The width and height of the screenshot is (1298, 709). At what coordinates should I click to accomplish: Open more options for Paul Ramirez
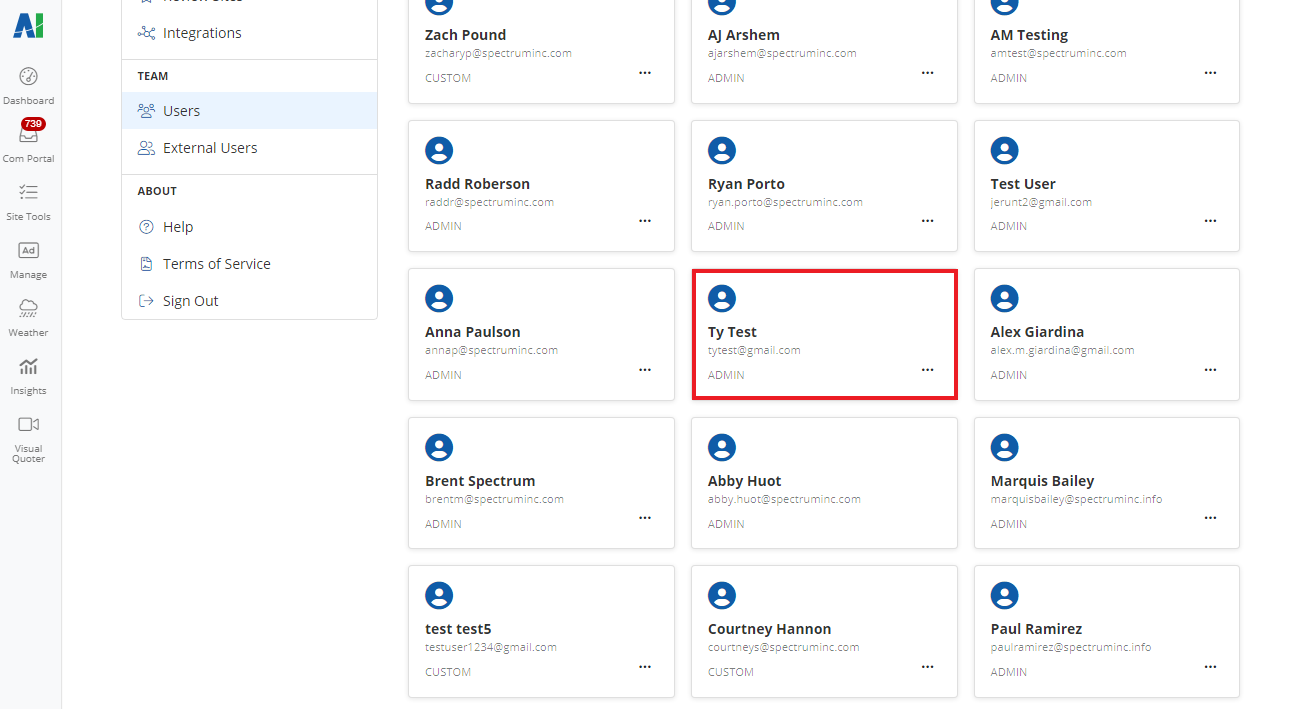[1210, 667]
